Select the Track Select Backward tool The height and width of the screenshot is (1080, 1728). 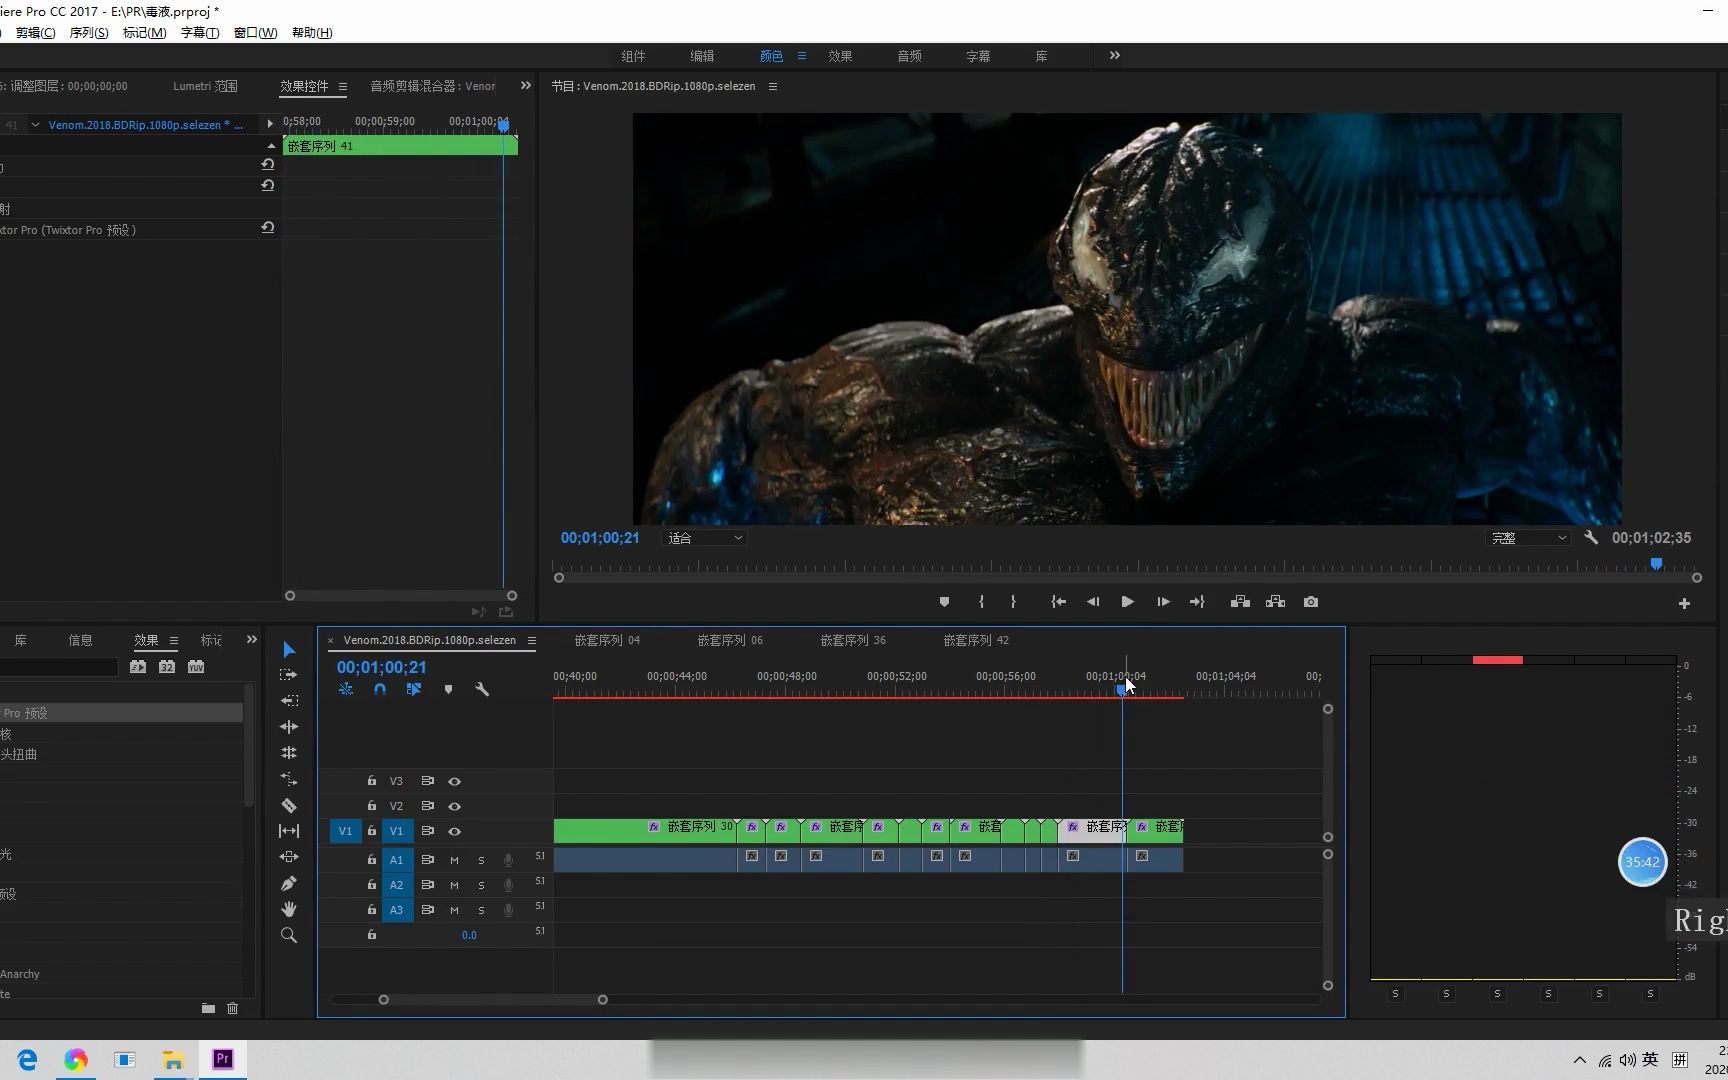(x=289, y=701)
